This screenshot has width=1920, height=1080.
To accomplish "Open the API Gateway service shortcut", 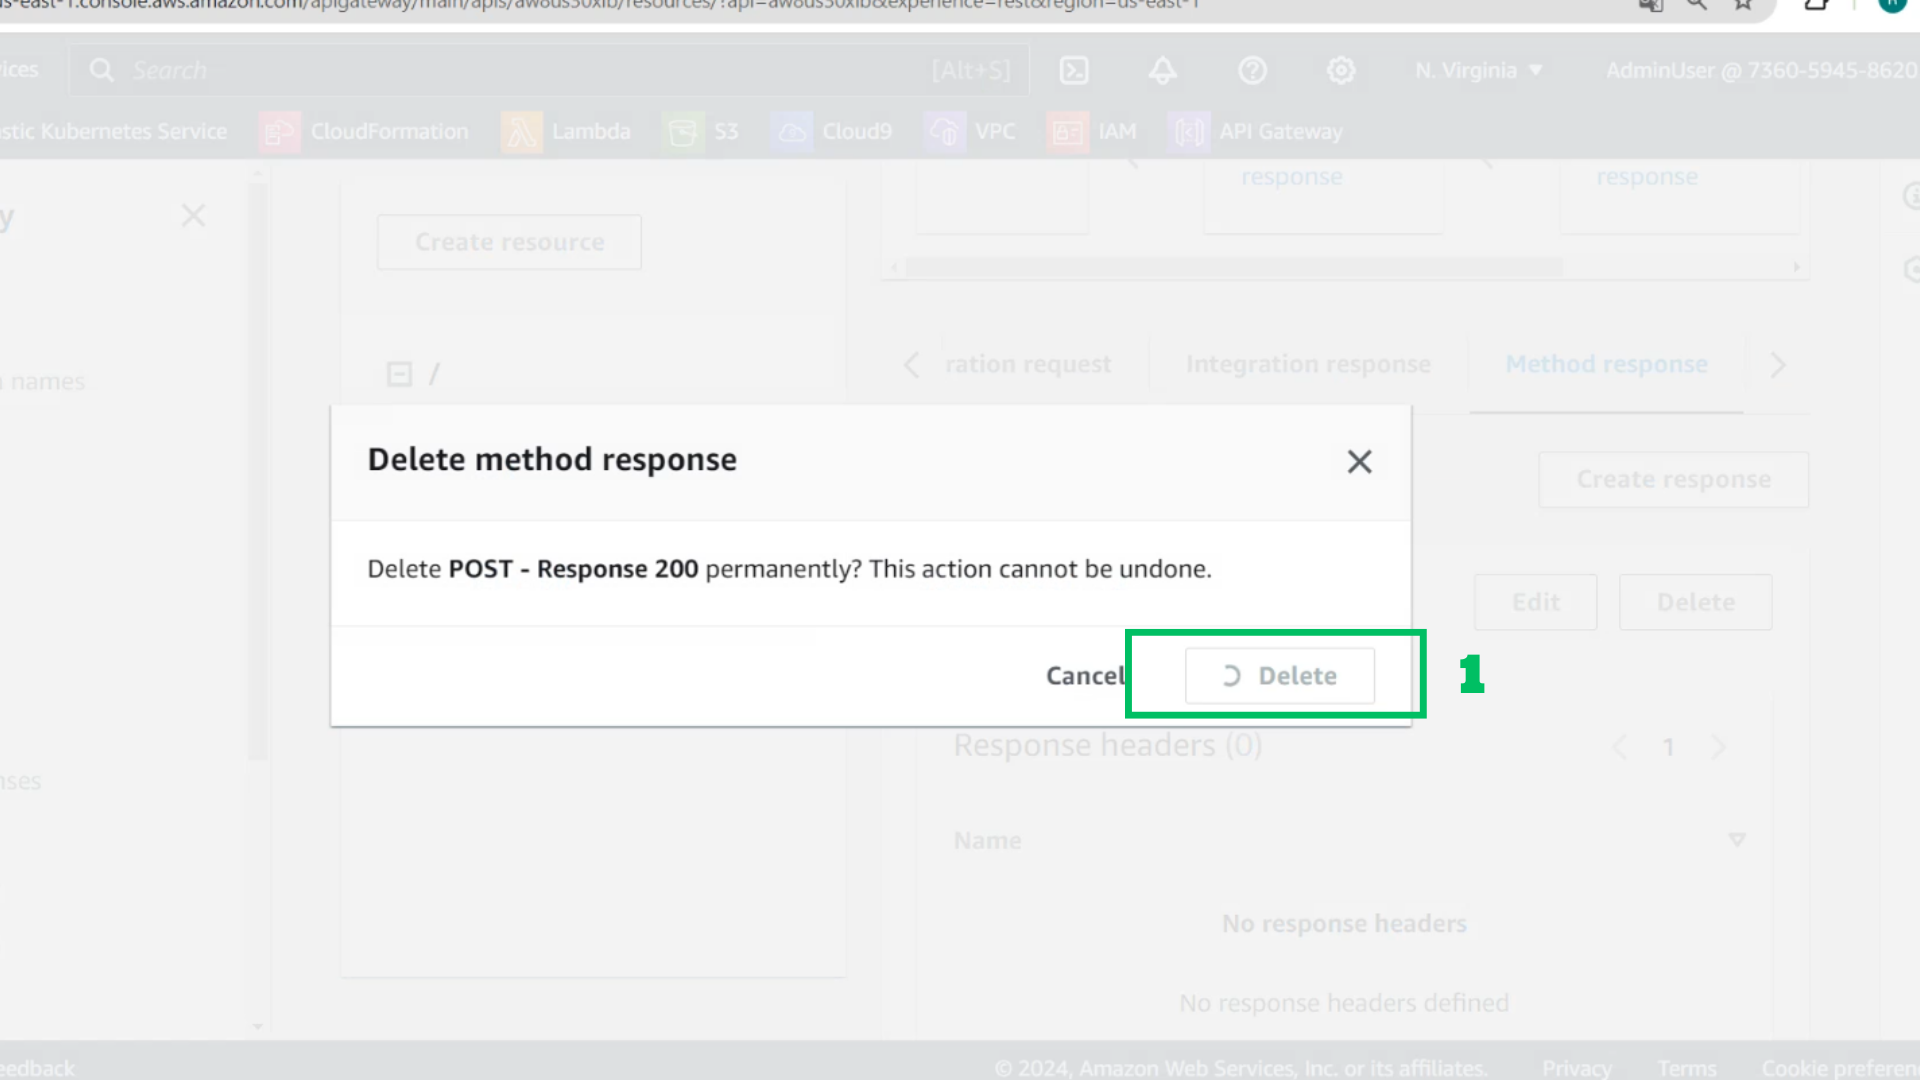I will (x=1256, y=131).
